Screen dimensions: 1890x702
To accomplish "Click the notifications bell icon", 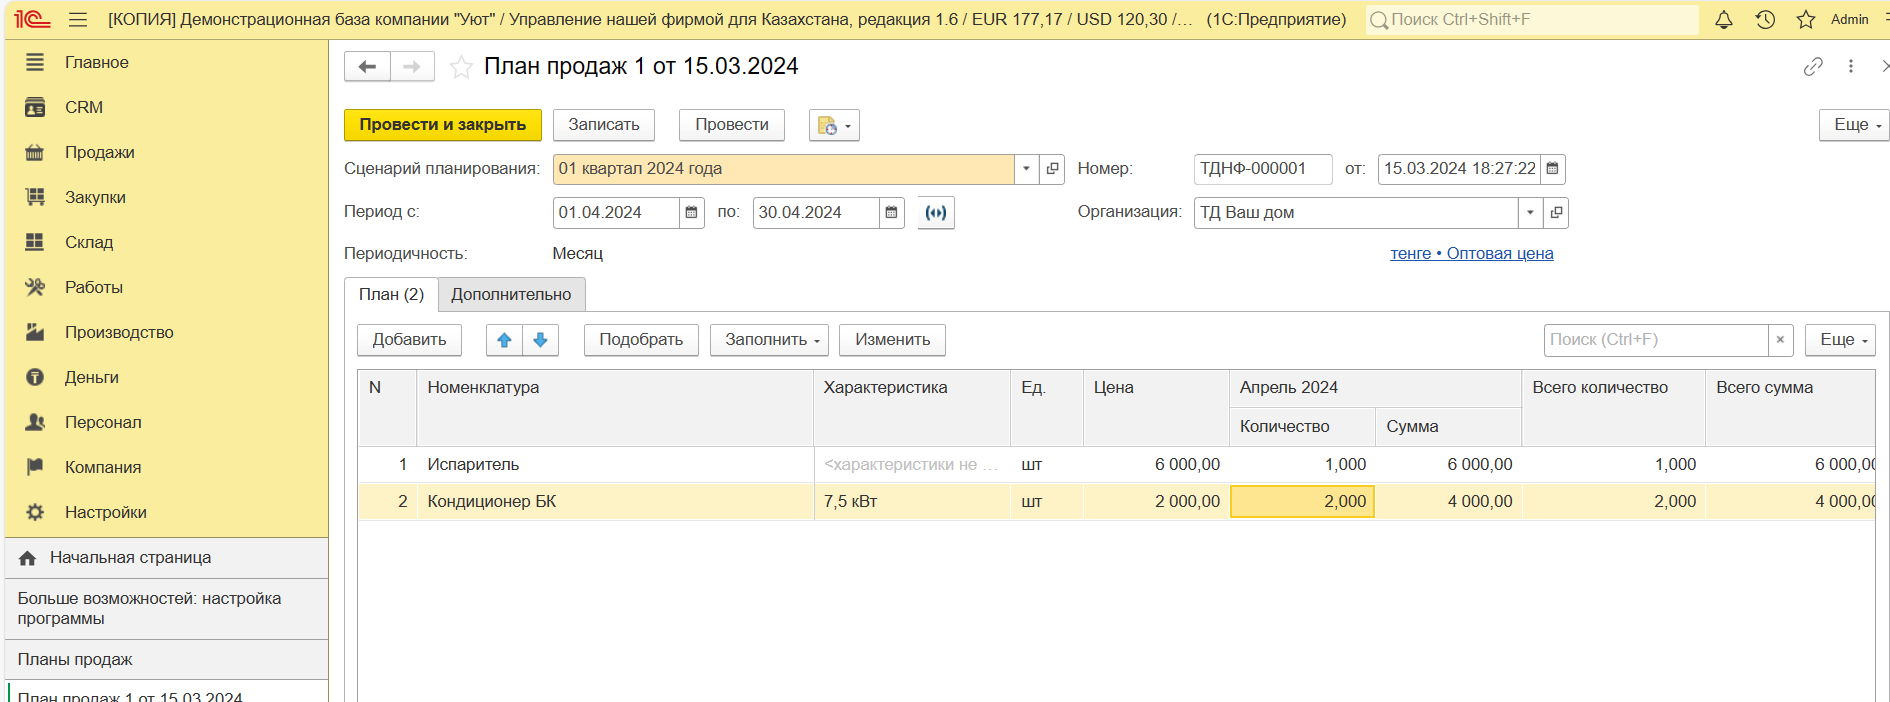I will tap(1724, 20).
